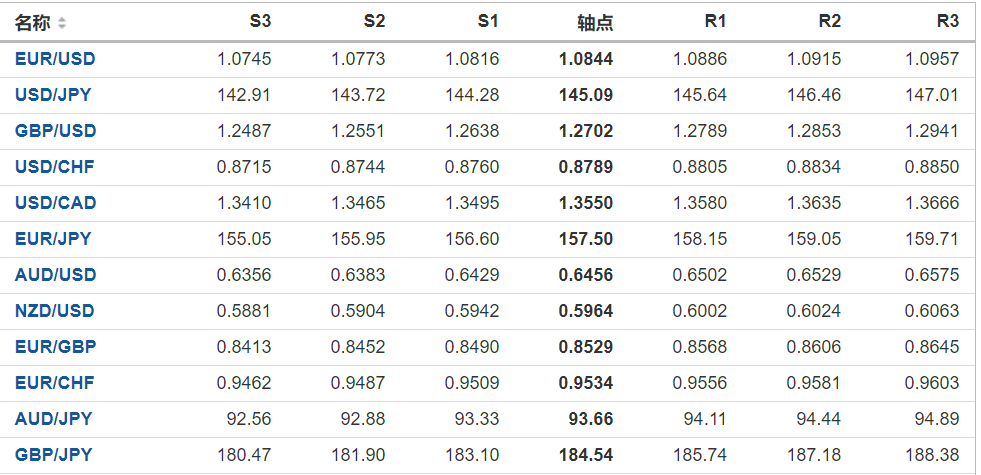Open the USD/CHF pair link
This screenshot has height=475, width=981.
tap(54, 167)
